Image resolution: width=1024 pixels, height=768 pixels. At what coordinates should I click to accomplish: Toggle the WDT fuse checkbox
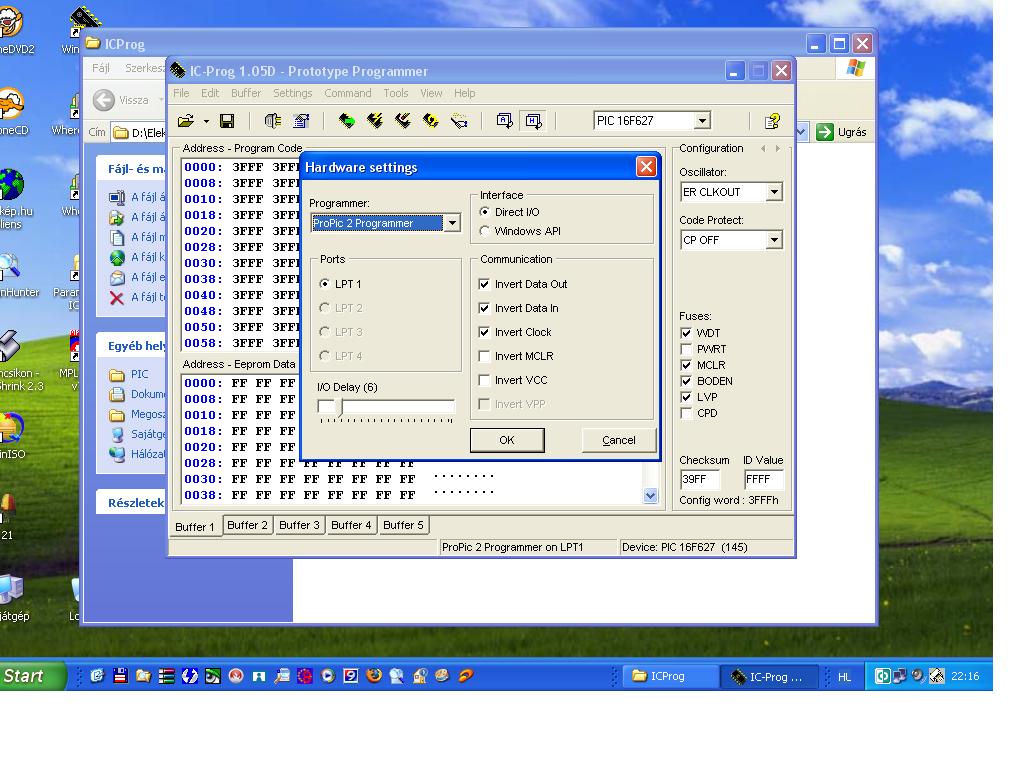point(686,333)
